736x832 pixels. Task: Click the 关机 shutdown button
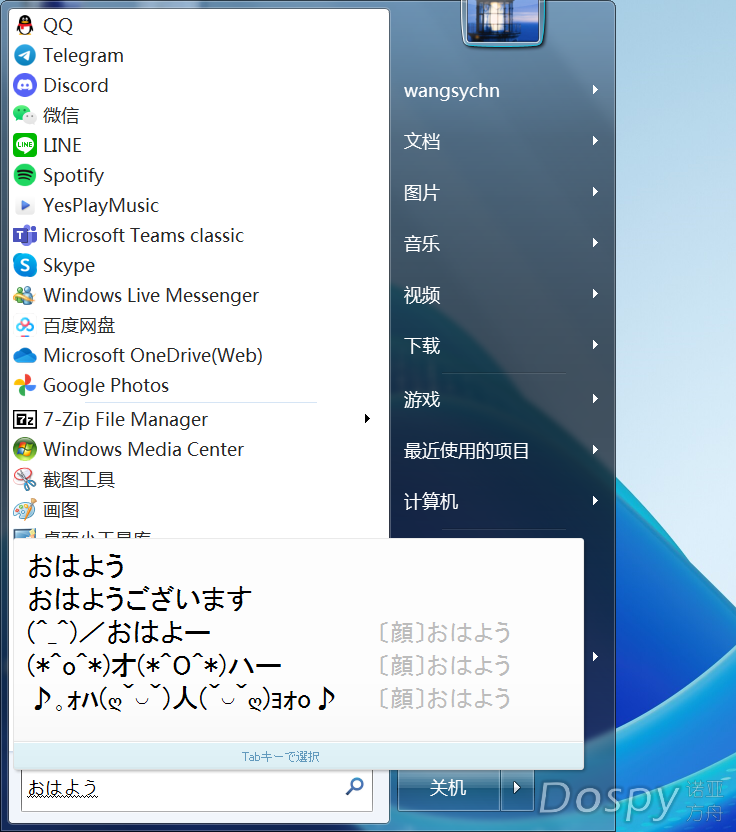[x=449, y=788]
